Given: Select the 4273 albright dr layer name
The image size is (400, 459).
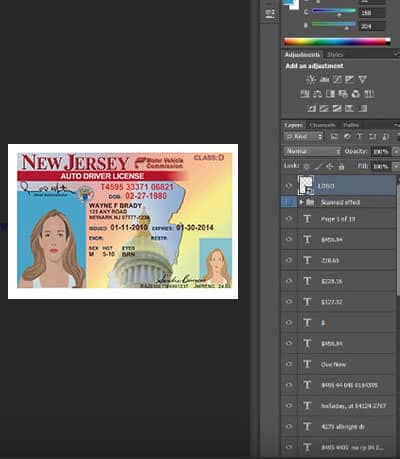Looking at the screenshot, I should pos(342,427).
